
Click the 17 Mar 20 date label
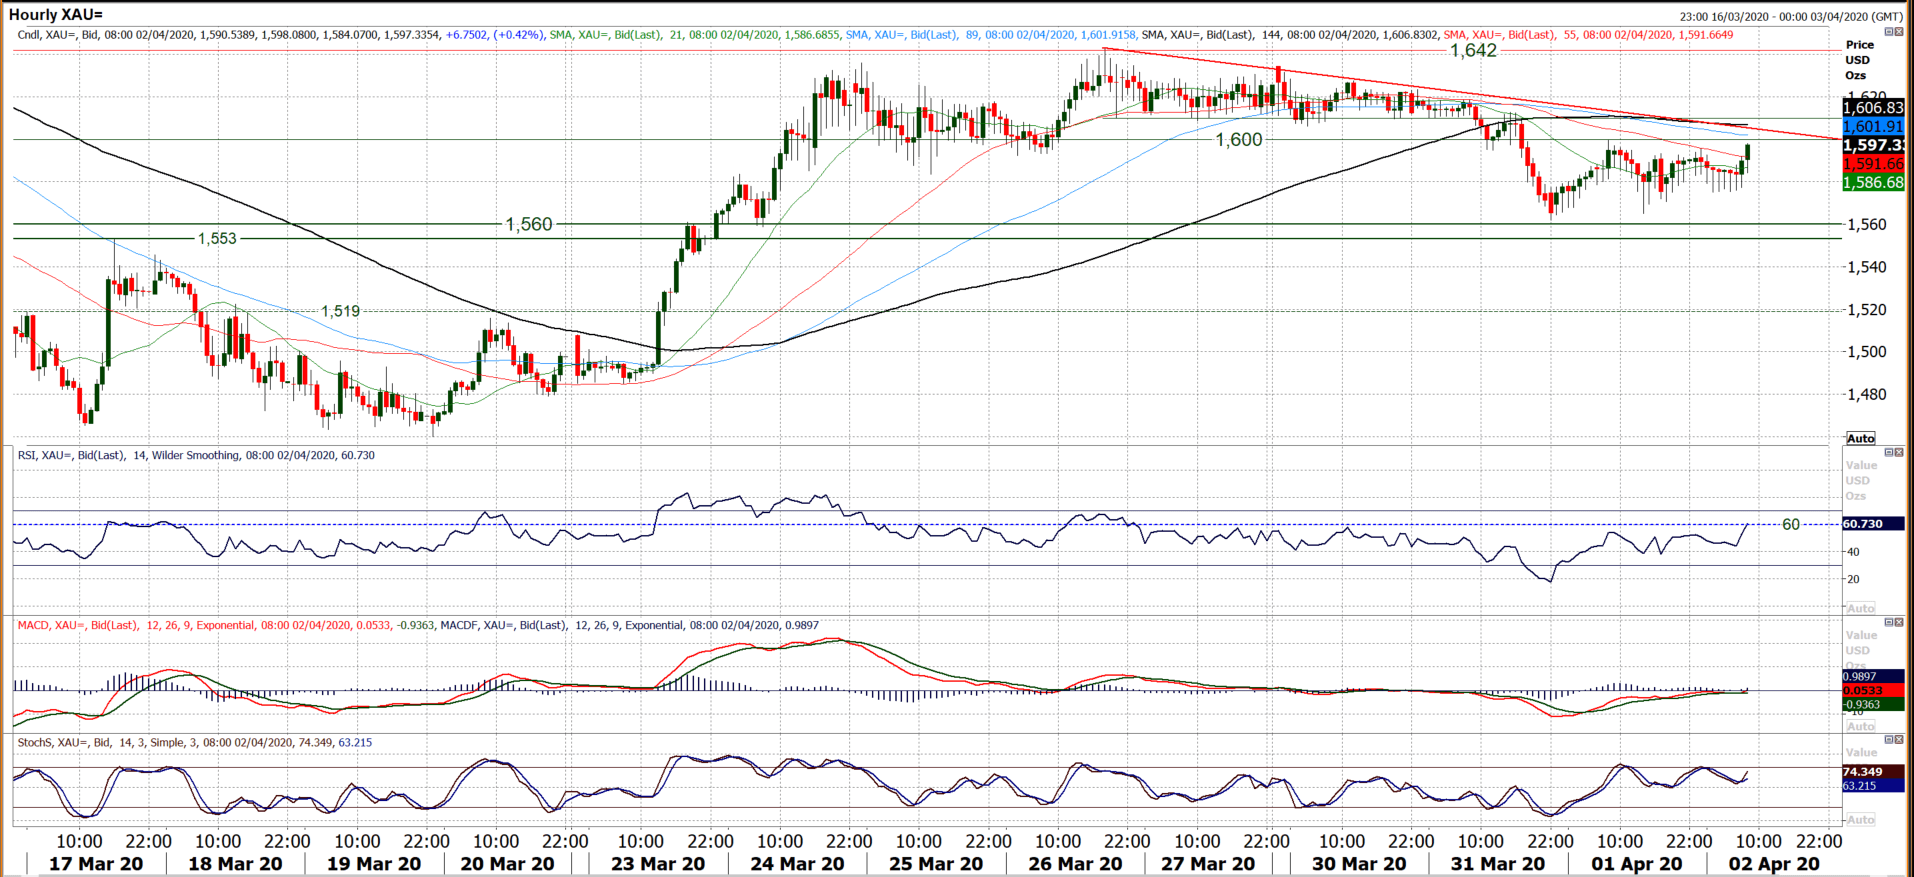(96, 864)
